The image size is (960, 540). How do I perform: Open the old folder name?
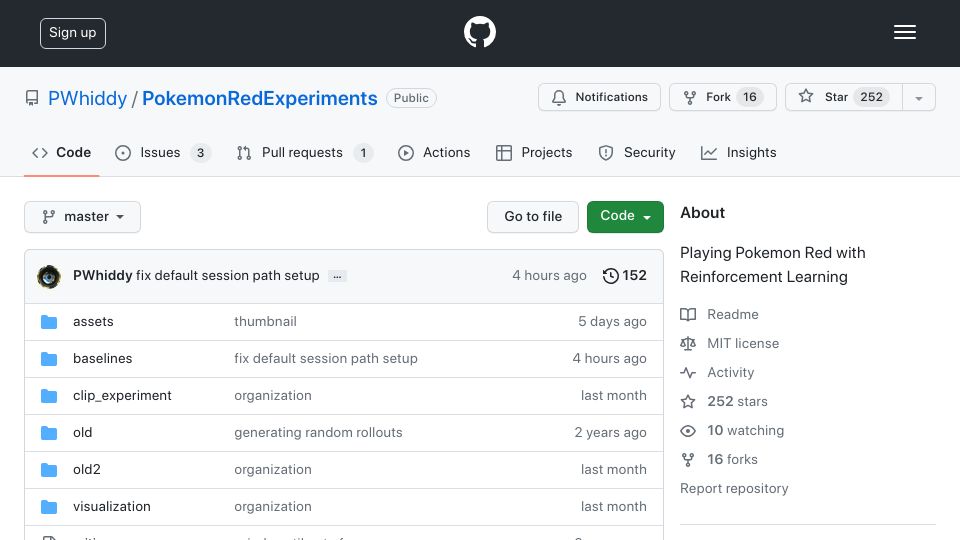(83, 433)
